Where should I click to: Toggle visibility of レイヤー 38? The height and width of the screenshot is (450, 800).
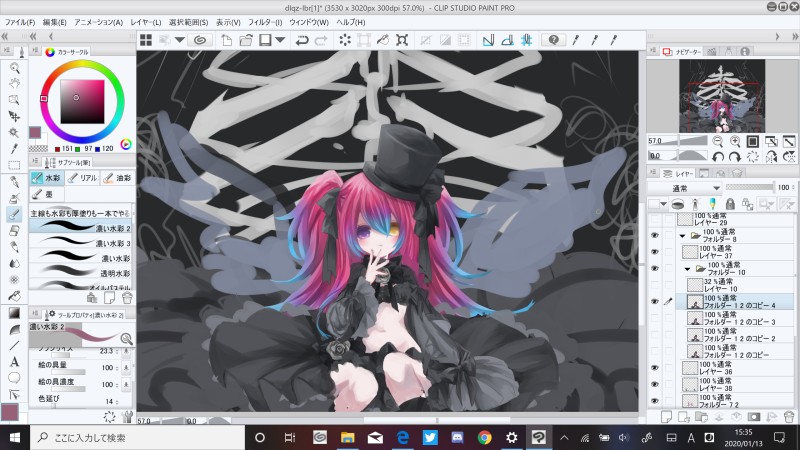point(655,384)
